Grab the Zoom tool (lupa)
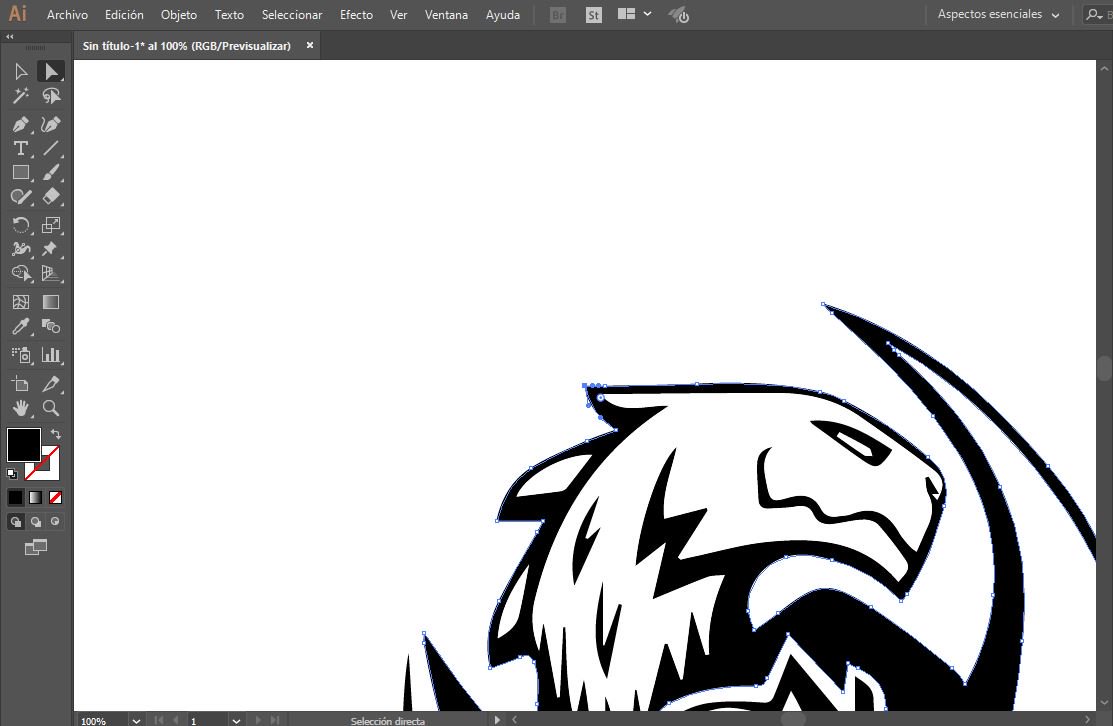1113x726 pixels. pyautogui.click(x=52, y=408)
